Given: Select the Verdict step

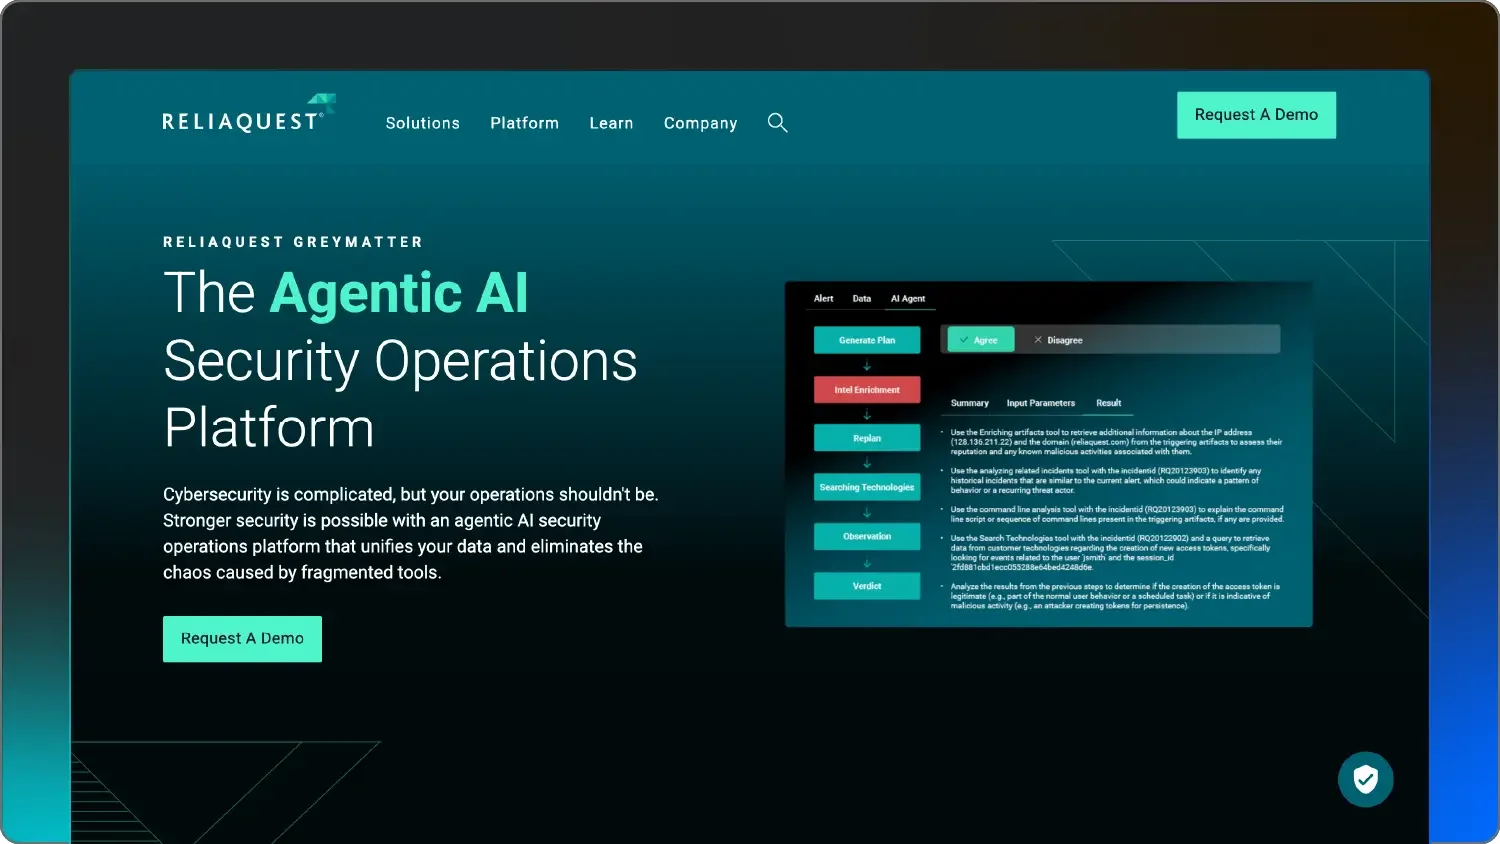Looking at the screenshot, I should (866, 586).
